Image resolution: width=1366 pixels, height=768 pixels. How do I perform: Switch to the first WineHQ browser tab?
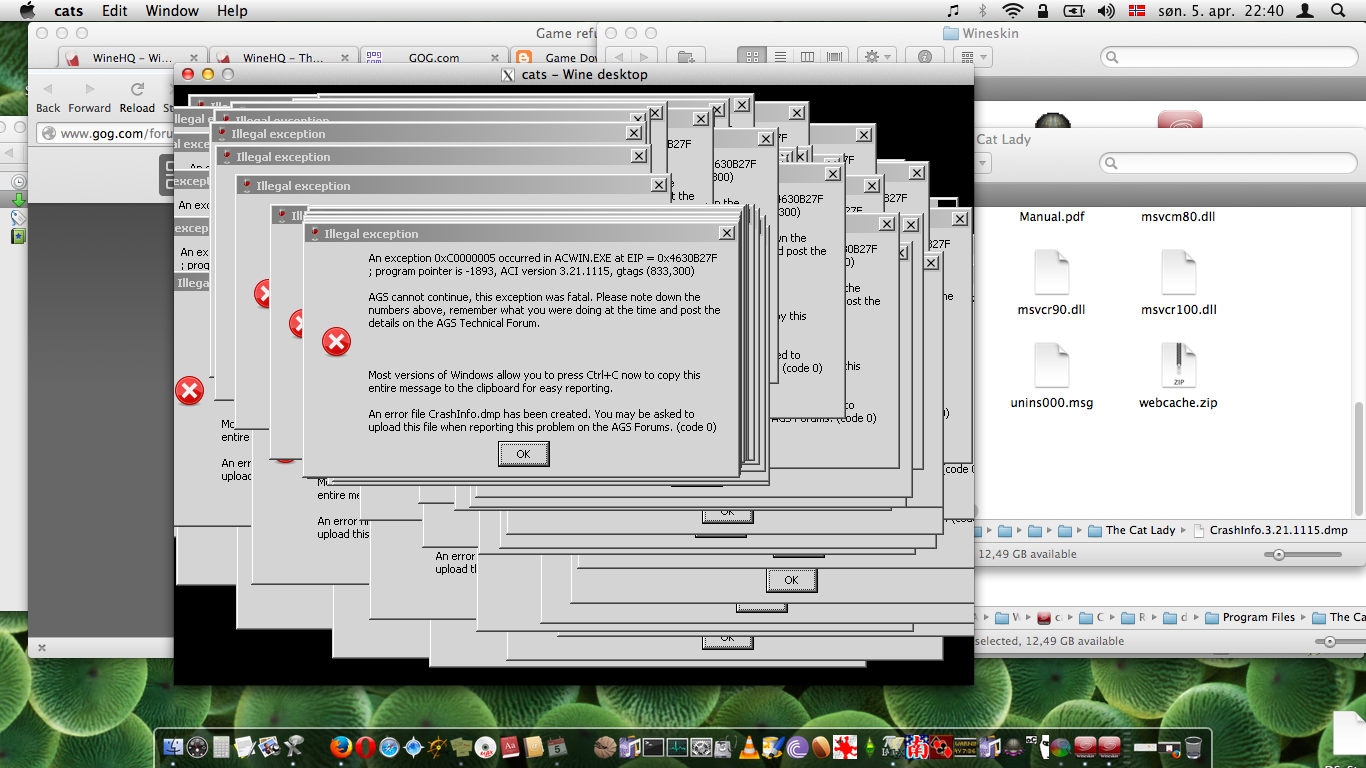point(132,58)
